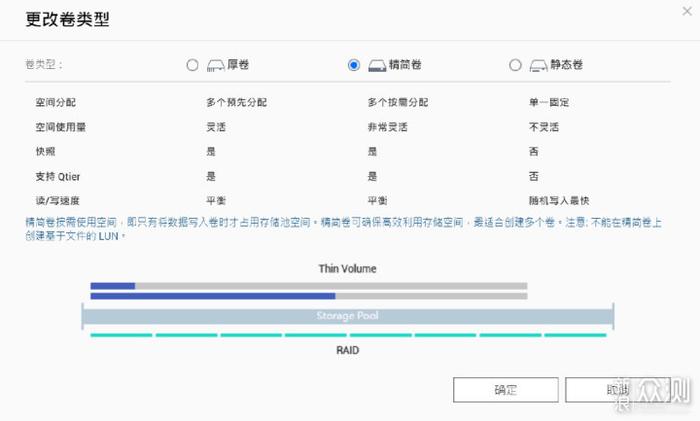Confirm with the 确定 button

[x=506, y=390]
